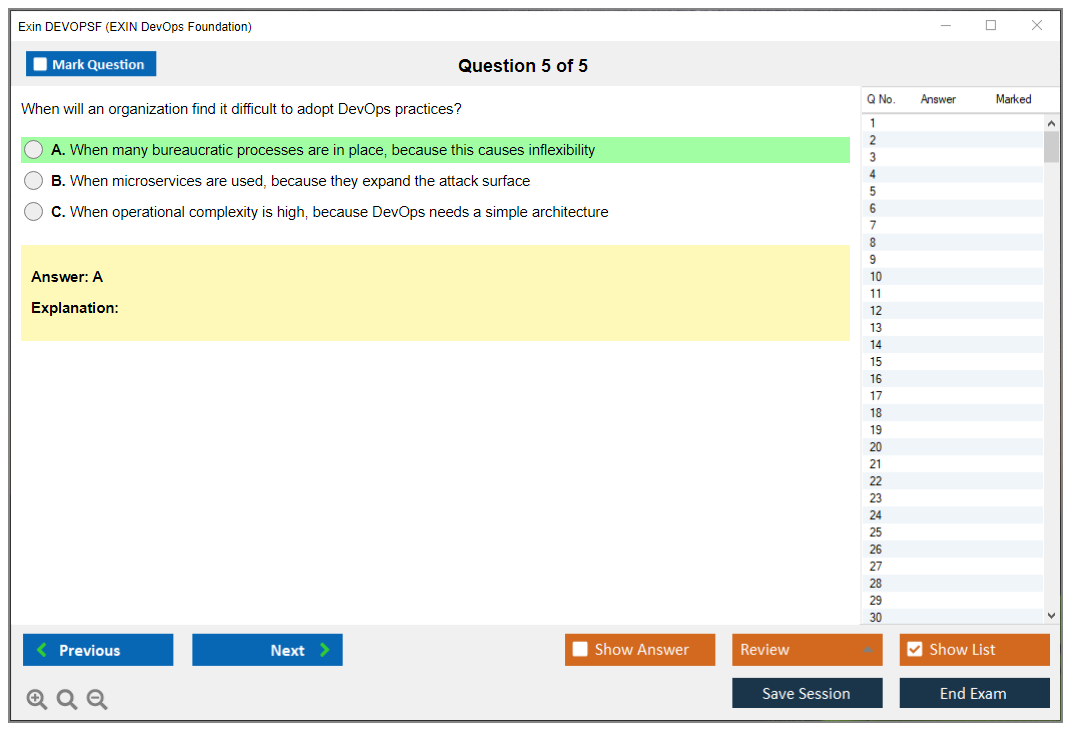Image resolution: width=1075 pixels, height=735 pixels.
Task: Click the question list scrollbar thumb
Action: (1051, 147)
